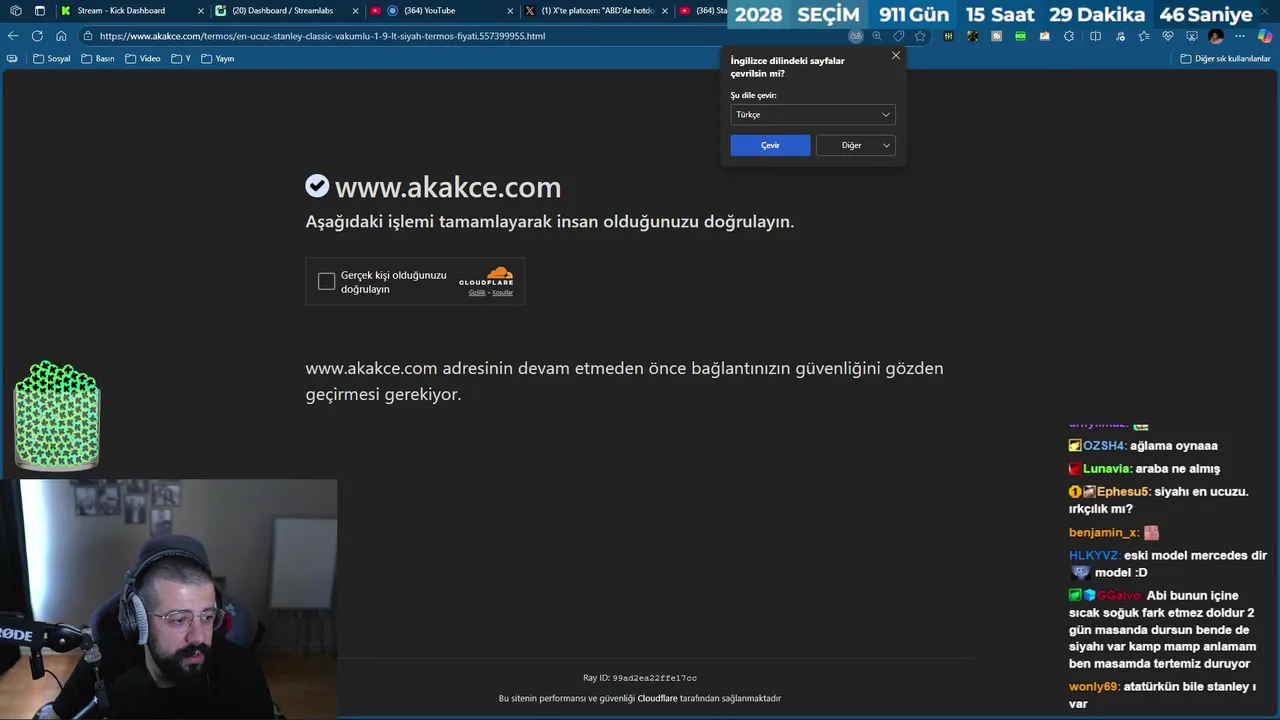Add page to favorites with star icon
This screenshot has height=720, width=1280.
point(920,36)
